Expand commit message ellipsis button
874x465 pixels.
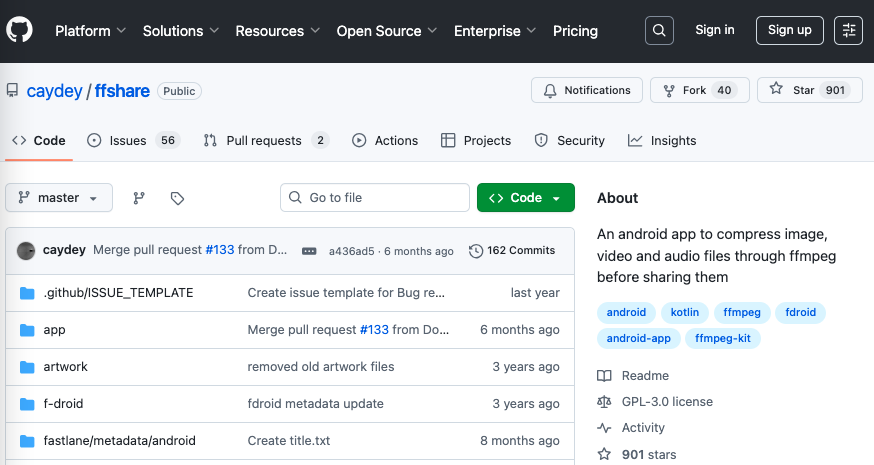309,251
